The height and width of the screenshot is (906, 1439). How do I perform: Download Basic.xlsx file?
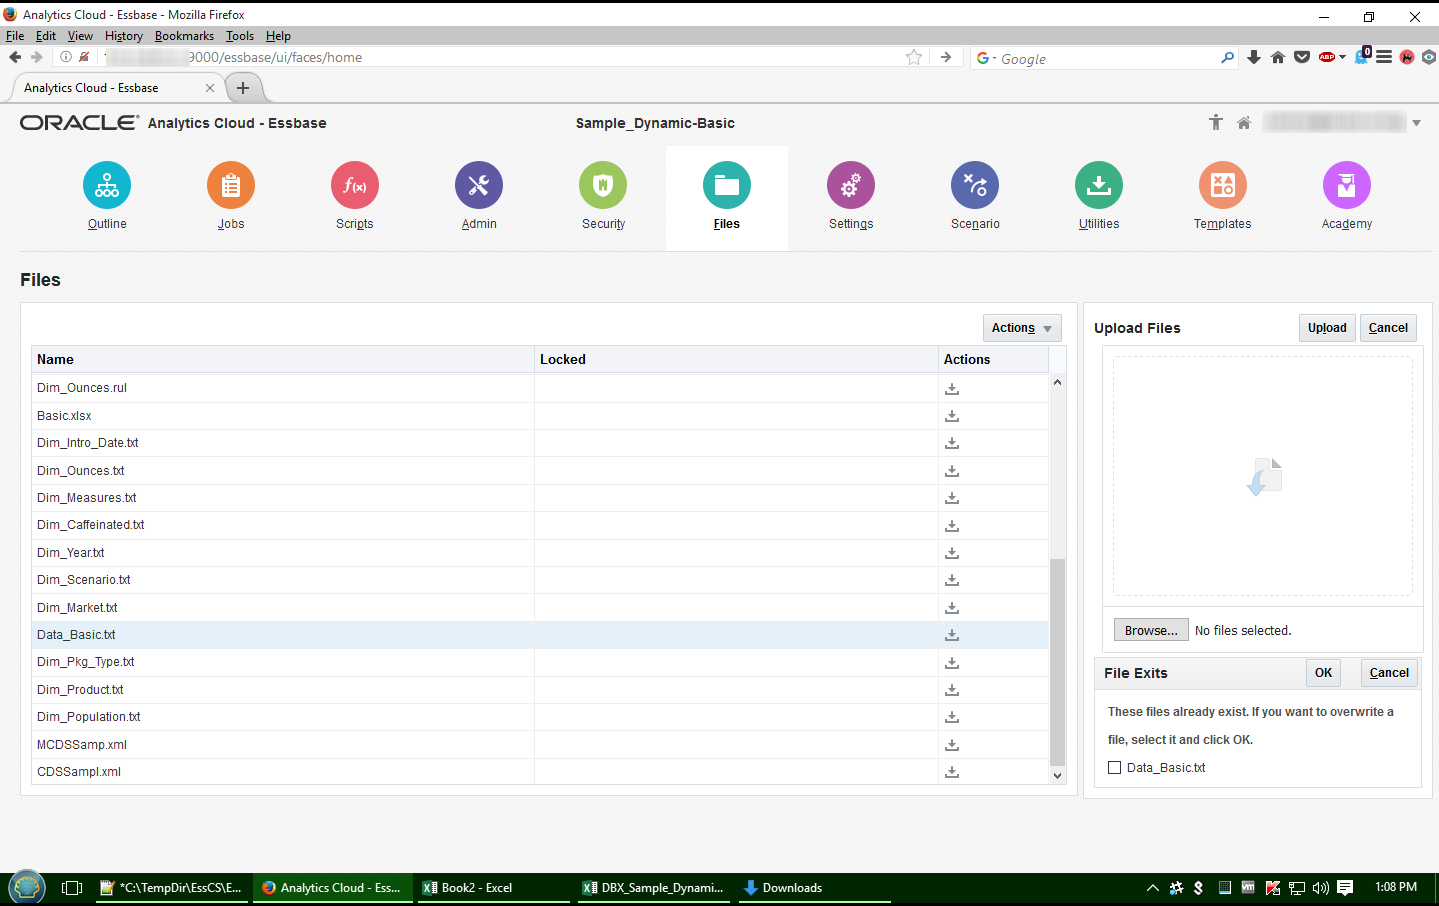tap(952, 416)
